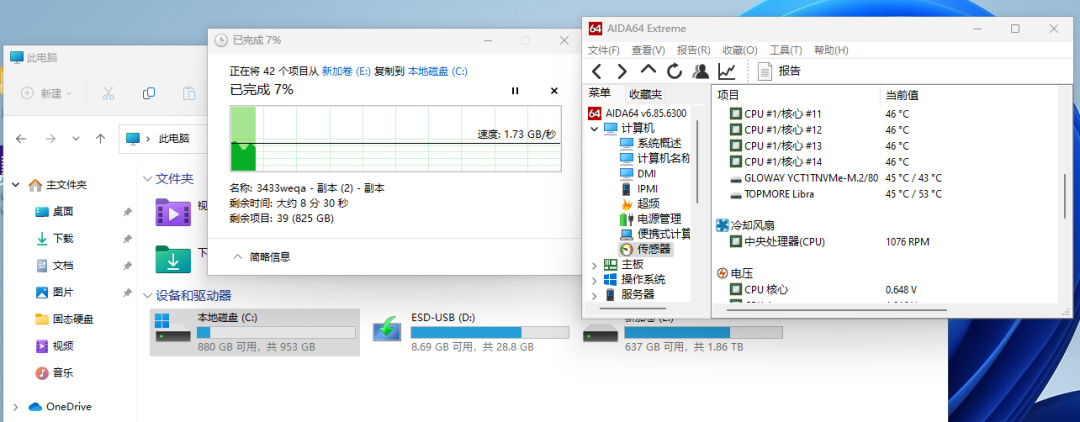Select 电源管理 in the AIDA64 tree
This screenshot has height=422, width=1080.
click(x=651, y=219)
